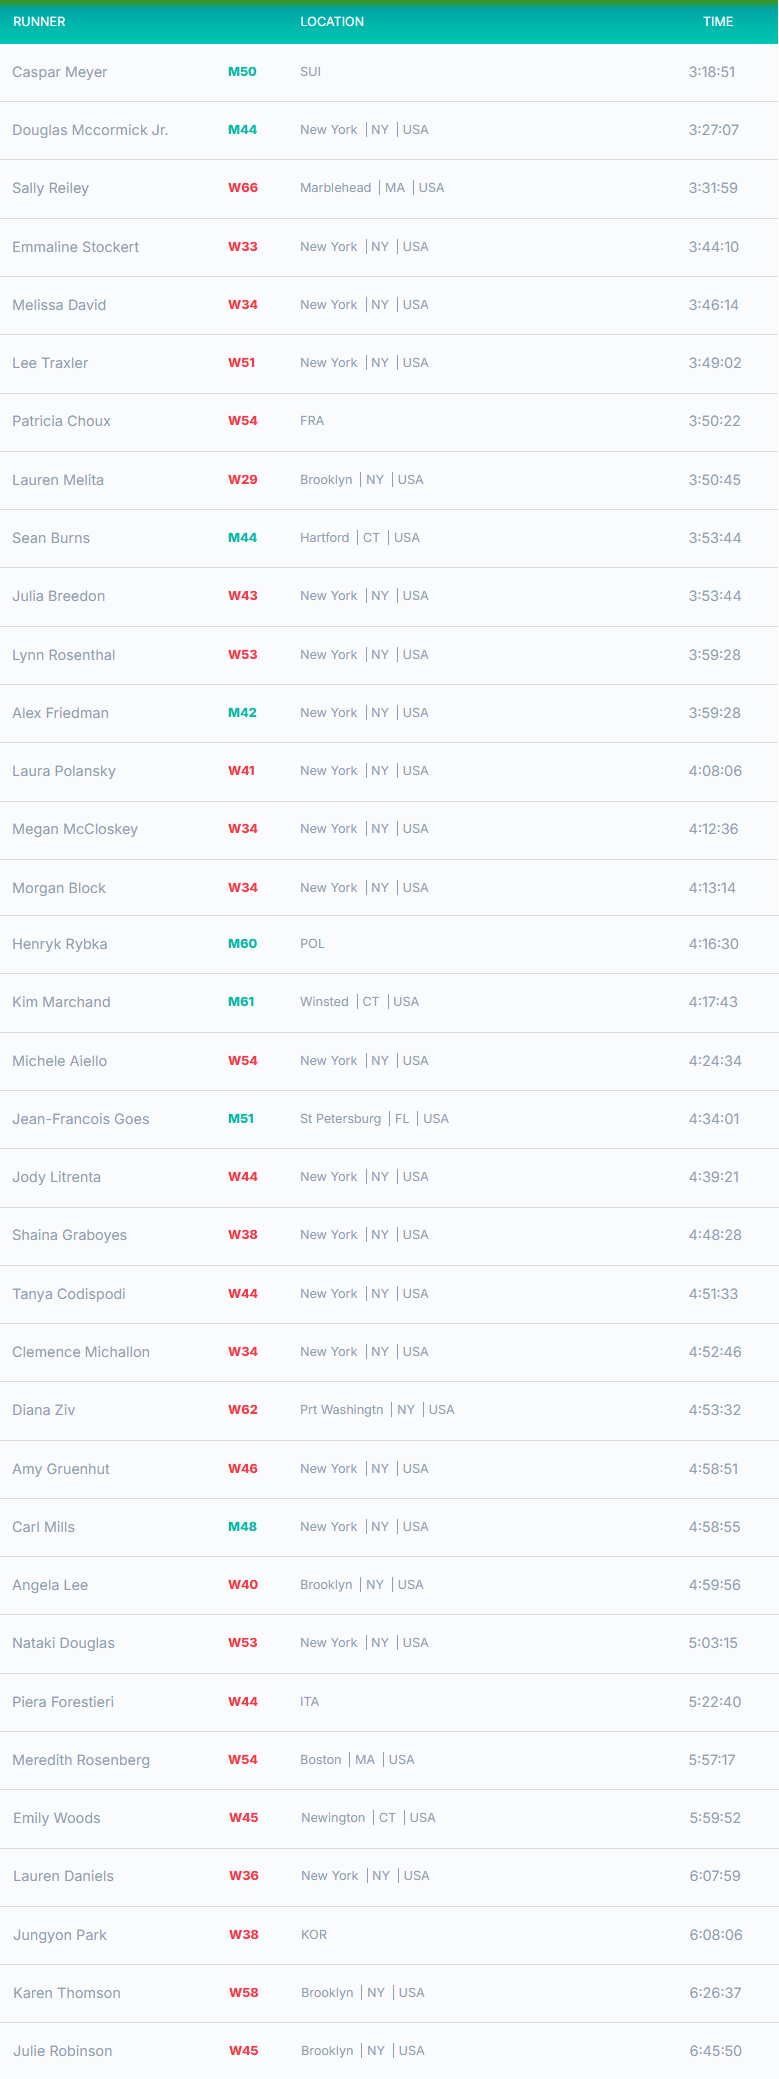Select Karen Thomson's W58 badge
Screen dimensions: 779x2079
coord(244,1993)
